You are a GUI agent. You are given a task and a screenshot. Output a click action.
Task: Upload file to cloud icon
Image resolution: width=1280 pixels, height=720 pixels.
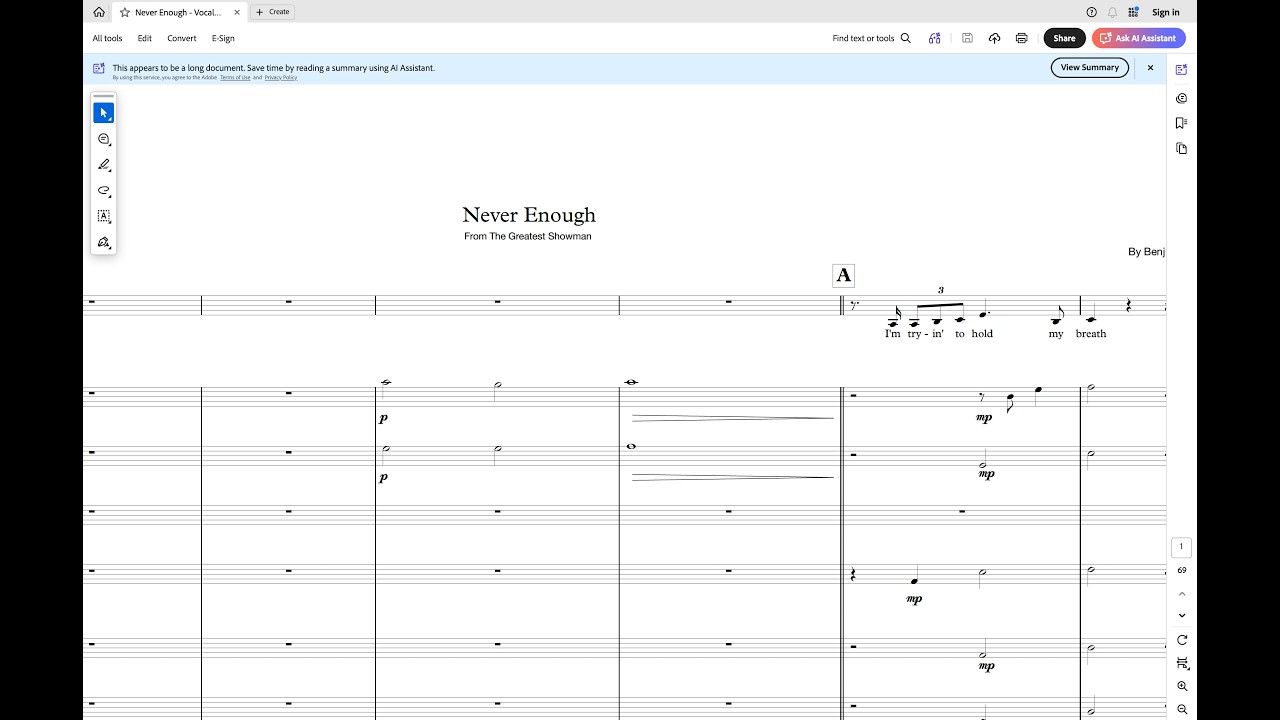994,38
